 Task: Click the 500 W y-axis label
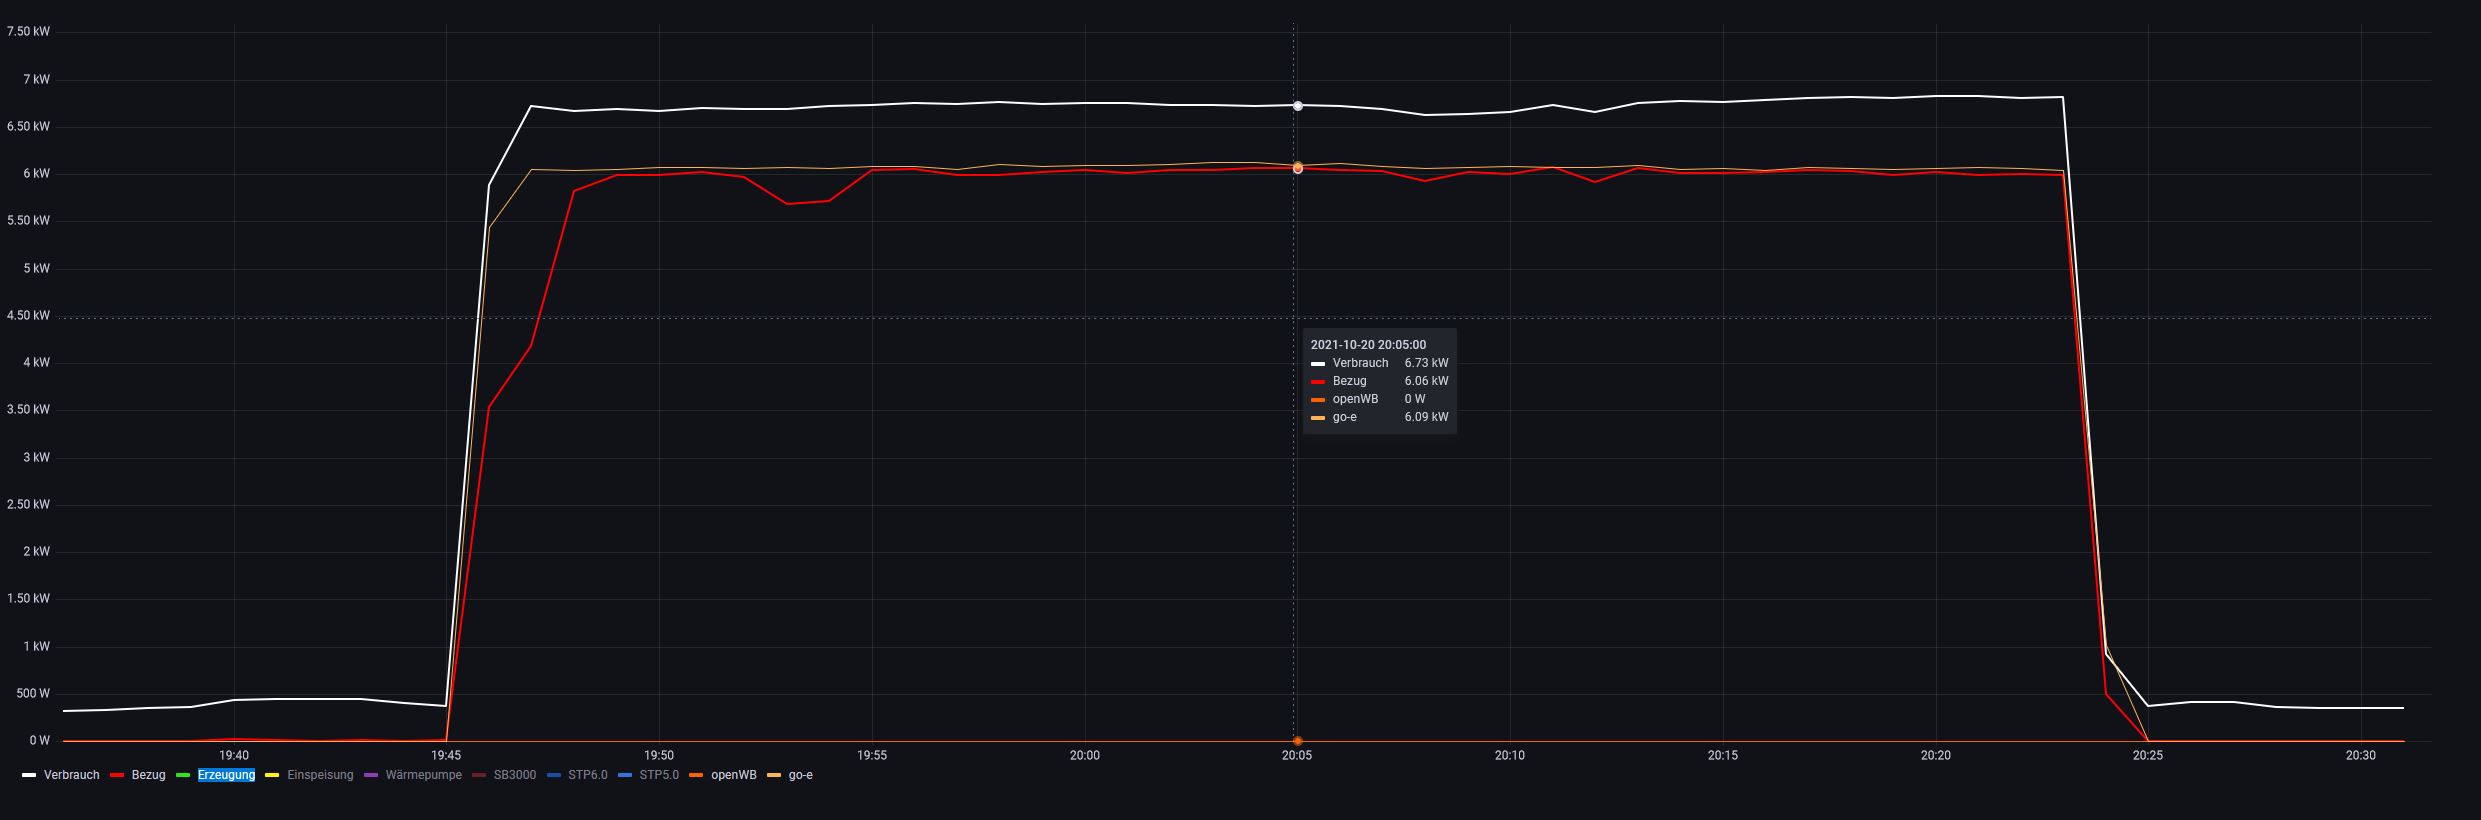point(33,694)
